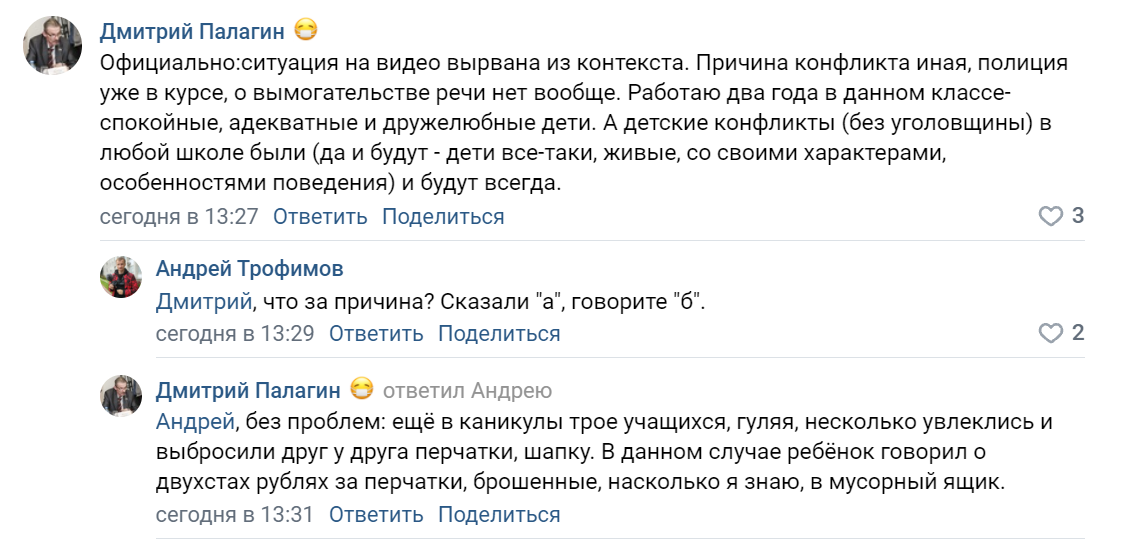Reply to the comment posted at 13:31
Image resolution: width=1125 pixels, height=540 pixels.
(x=376, y=515)
